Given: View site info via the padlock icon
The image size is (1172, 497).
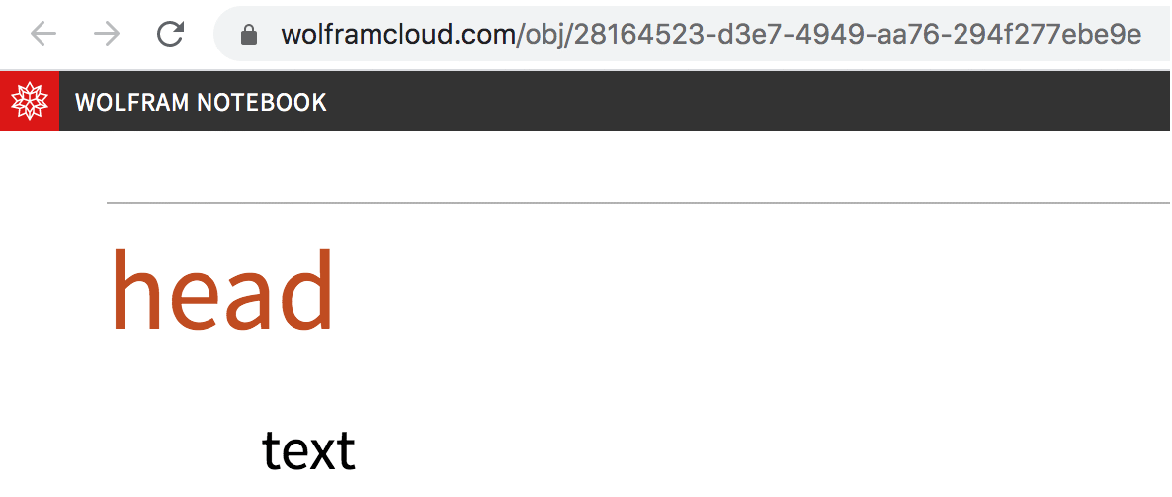Looking at the screenshot, I should [x=249, y=35].
